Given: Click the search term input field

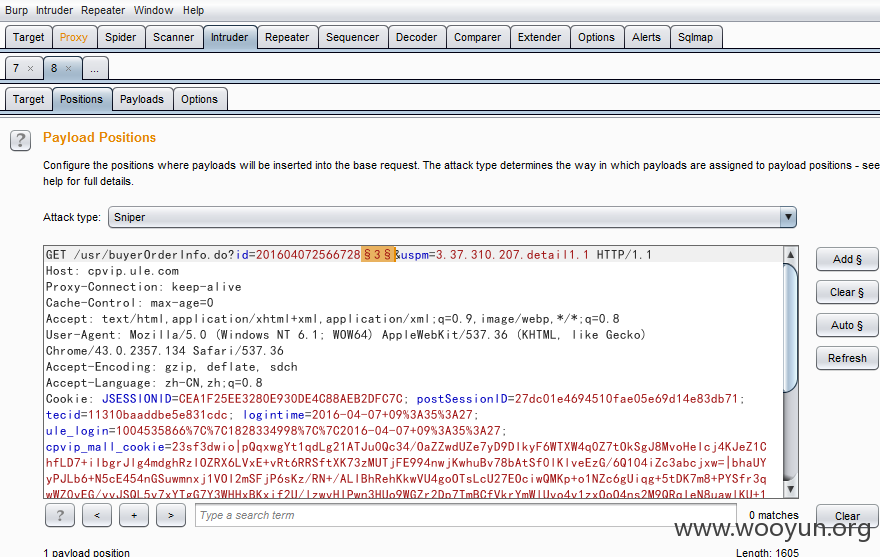Looking at the screenshot, I should (x=466, y=515).
